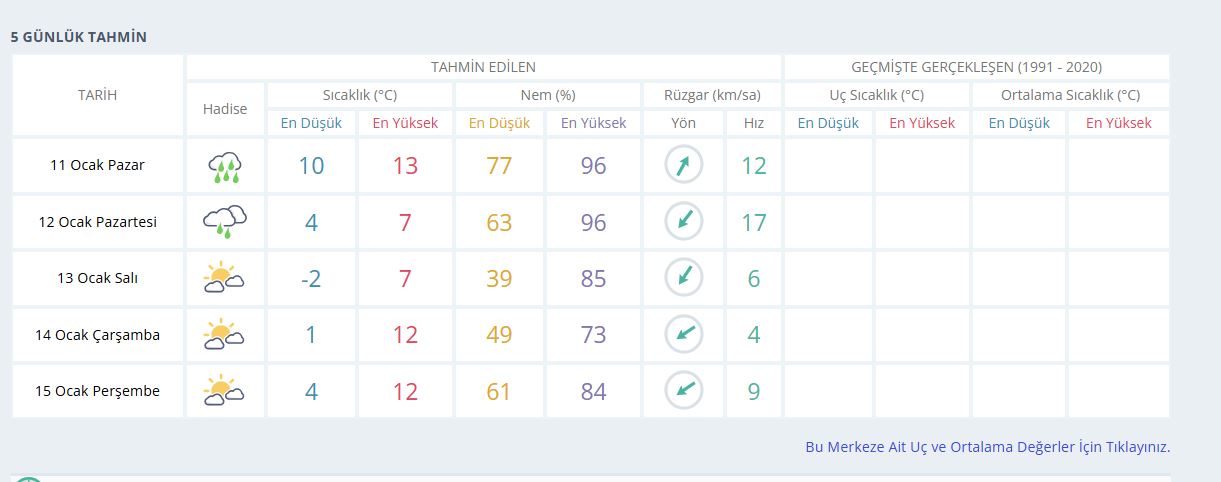This screenshot has height=482, width=1221.
Task: Click the rain icon for 11 Ocak Pazar
Action: click(x=225, y=166)
